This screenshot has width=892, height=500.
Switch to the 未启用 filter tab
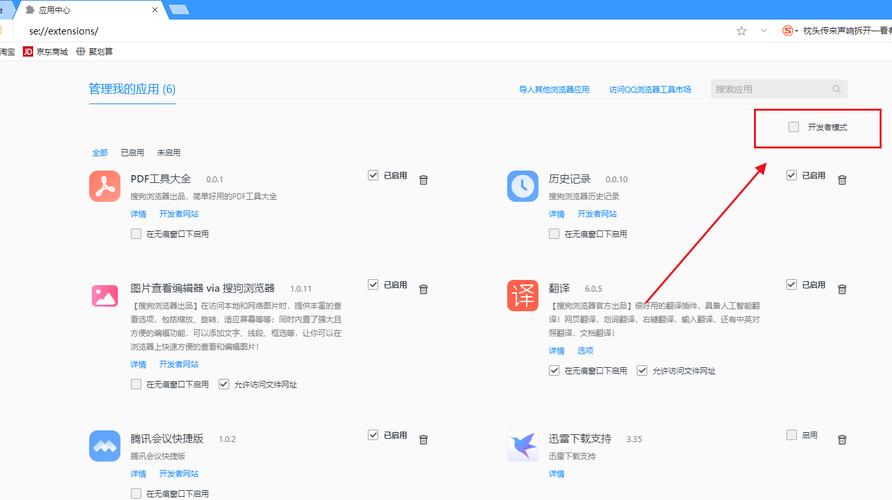[x=168, y=153]
